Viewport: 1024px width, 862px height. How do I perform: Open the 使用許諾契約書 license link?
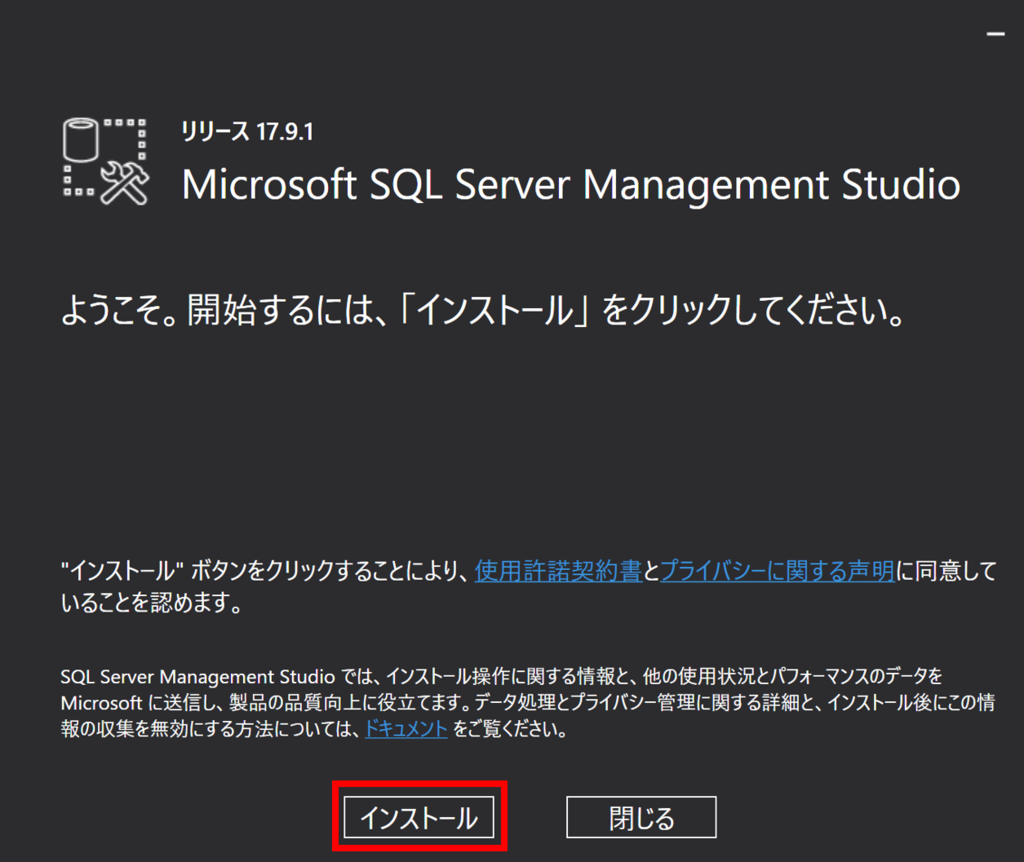tap(558, 571)
